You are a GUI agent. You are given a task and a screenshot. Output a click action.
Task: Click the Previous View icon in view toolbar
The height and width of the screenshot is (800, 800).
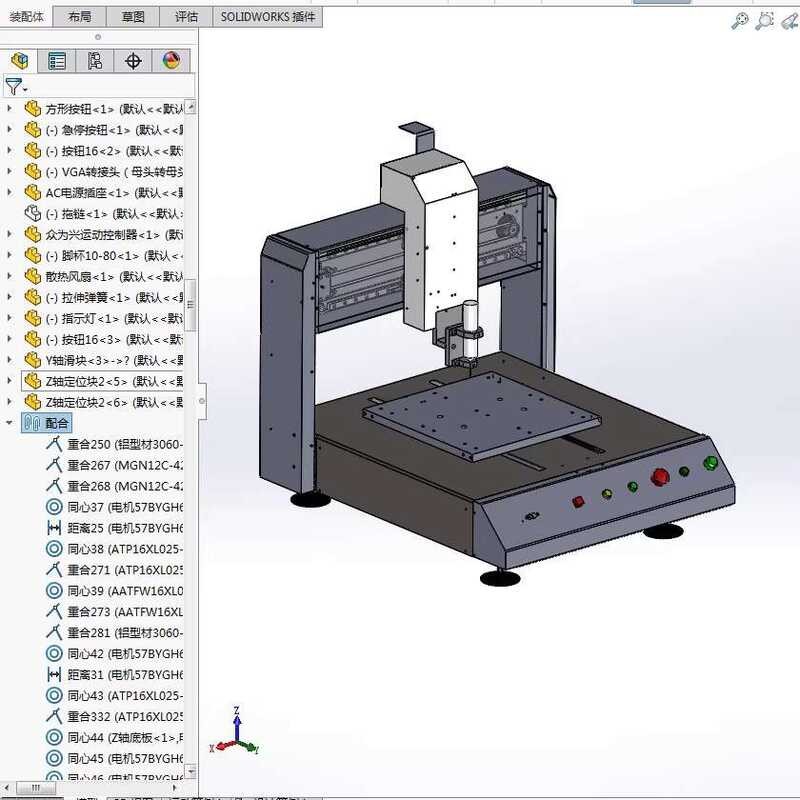790,20
